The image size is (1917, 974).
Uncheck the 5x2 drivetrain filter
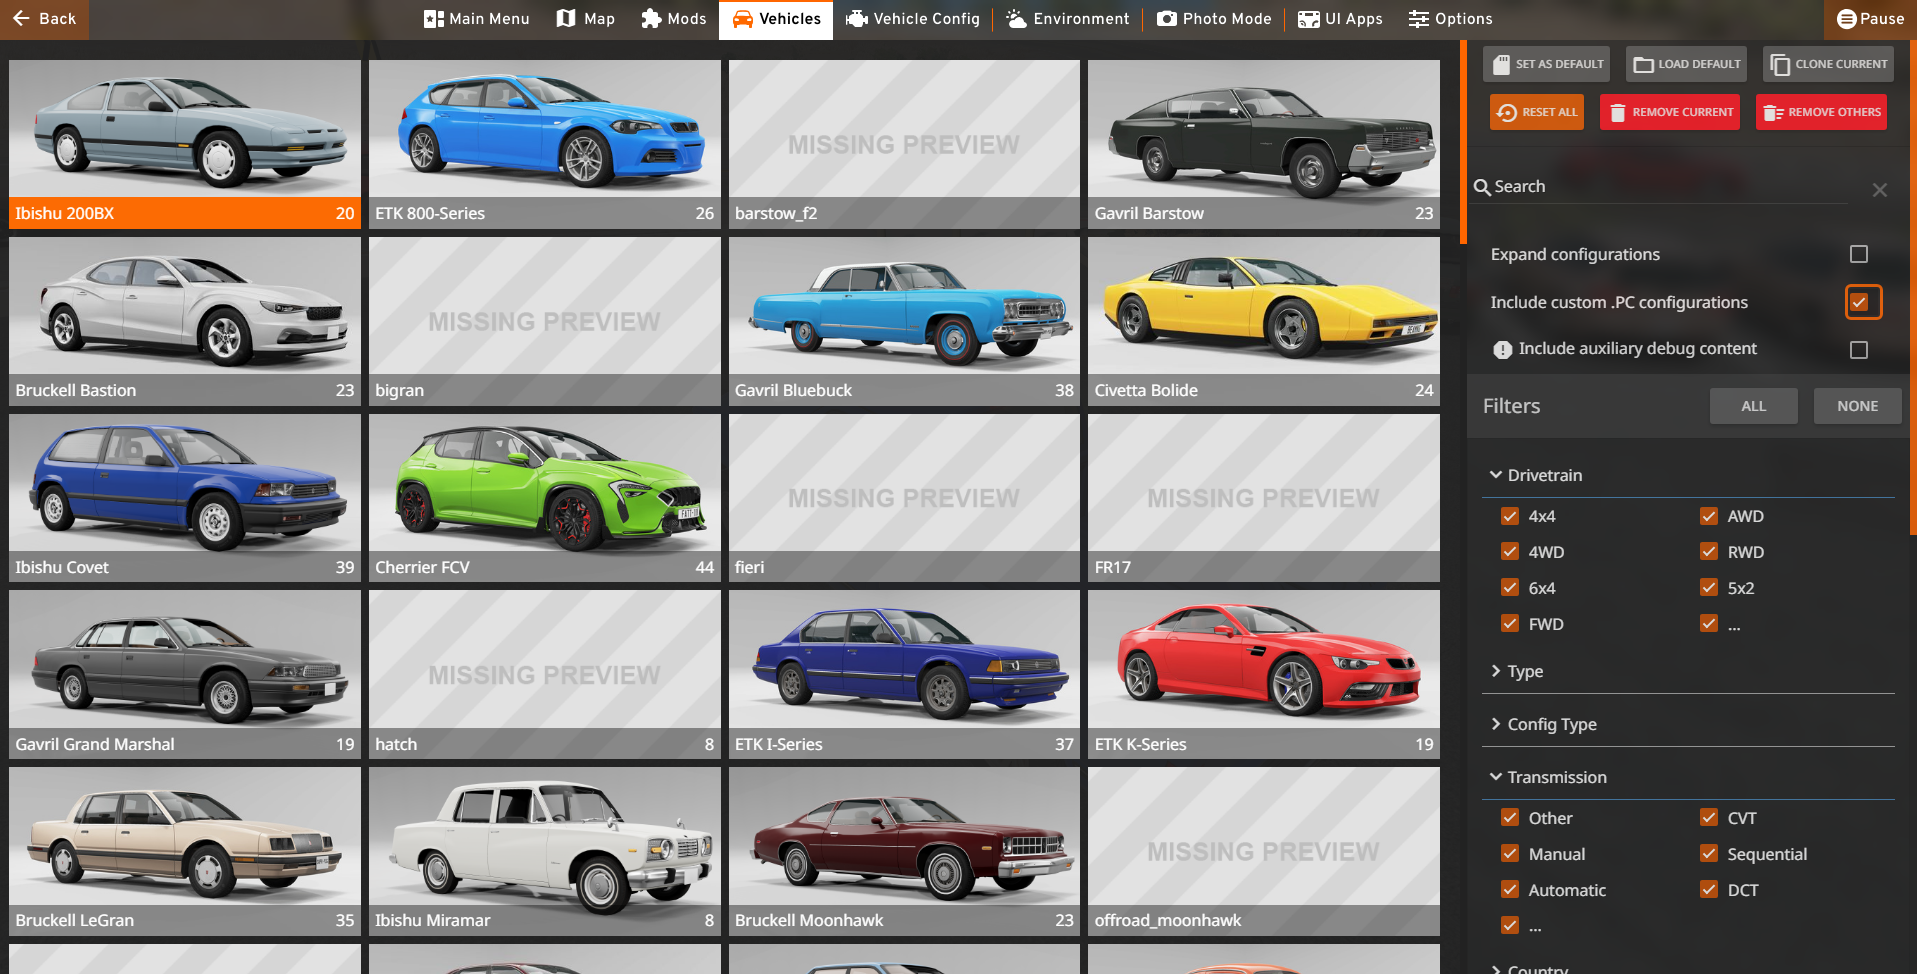(x=1709, y=588)
